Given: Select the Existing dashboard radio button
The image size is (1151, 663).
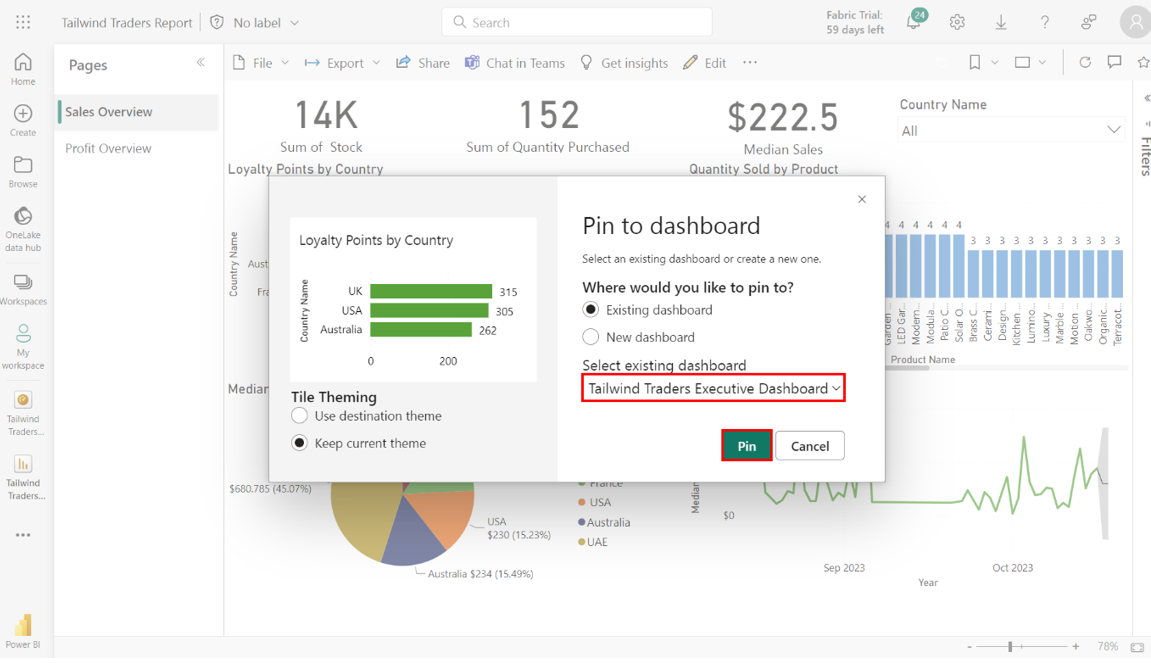Looking at the screenshot, I should 591,310.
